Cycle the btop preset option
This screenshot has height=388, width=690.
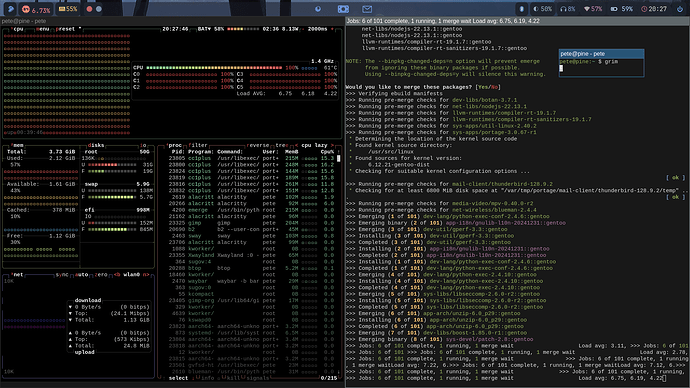(x=66, y=29)
